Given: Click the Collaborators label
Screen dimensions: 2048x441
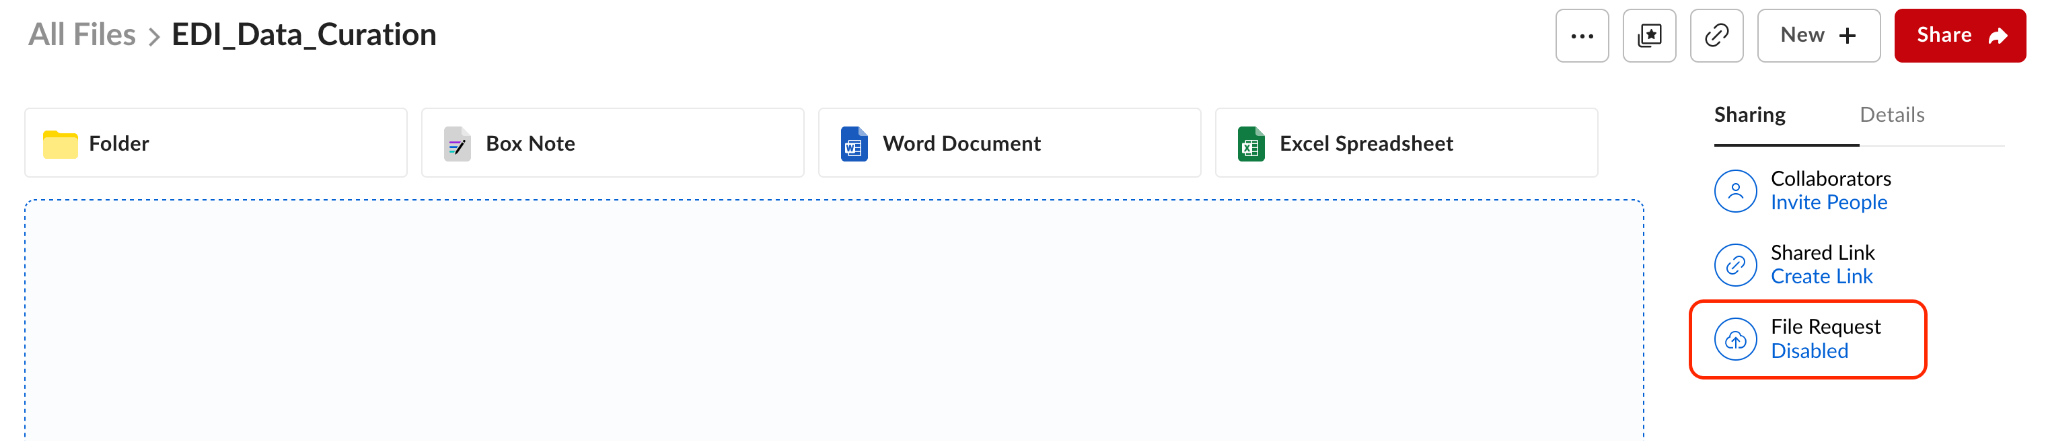Looking at the screenshot, I should pos(1831,179).
